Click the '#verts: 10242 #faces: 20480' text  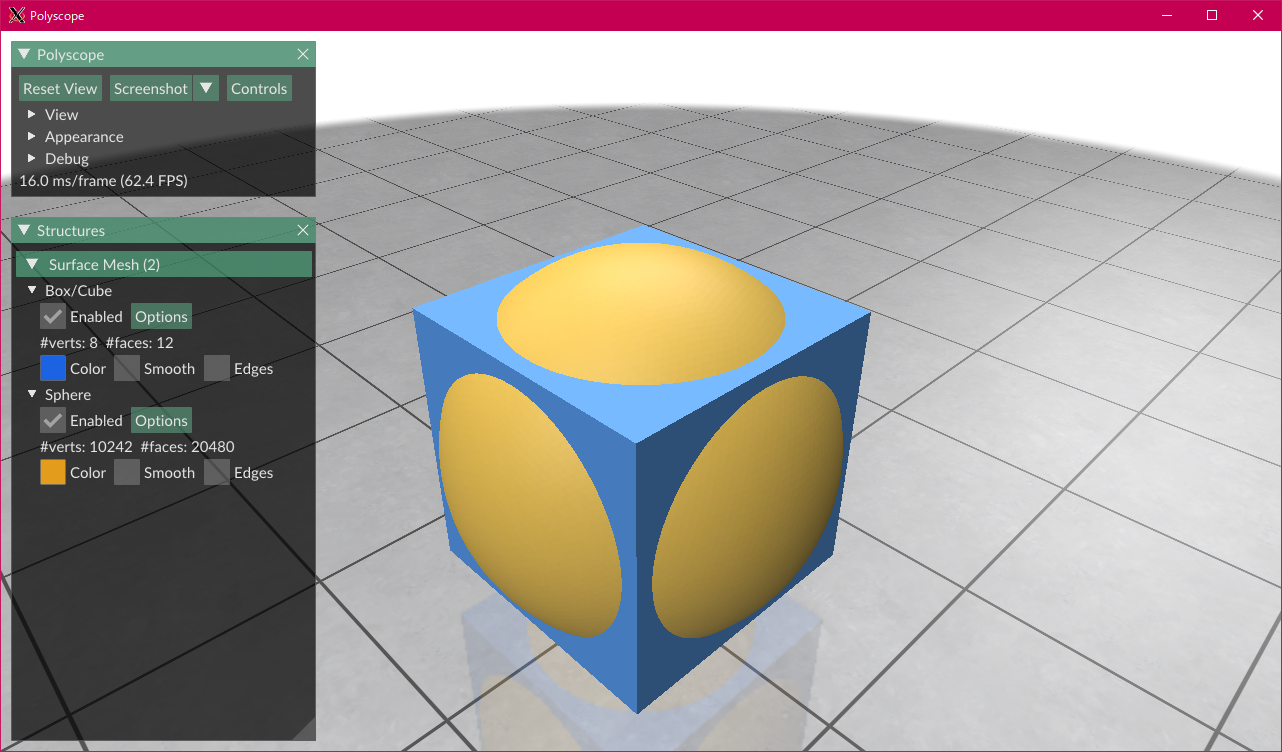tap(138, 447)
